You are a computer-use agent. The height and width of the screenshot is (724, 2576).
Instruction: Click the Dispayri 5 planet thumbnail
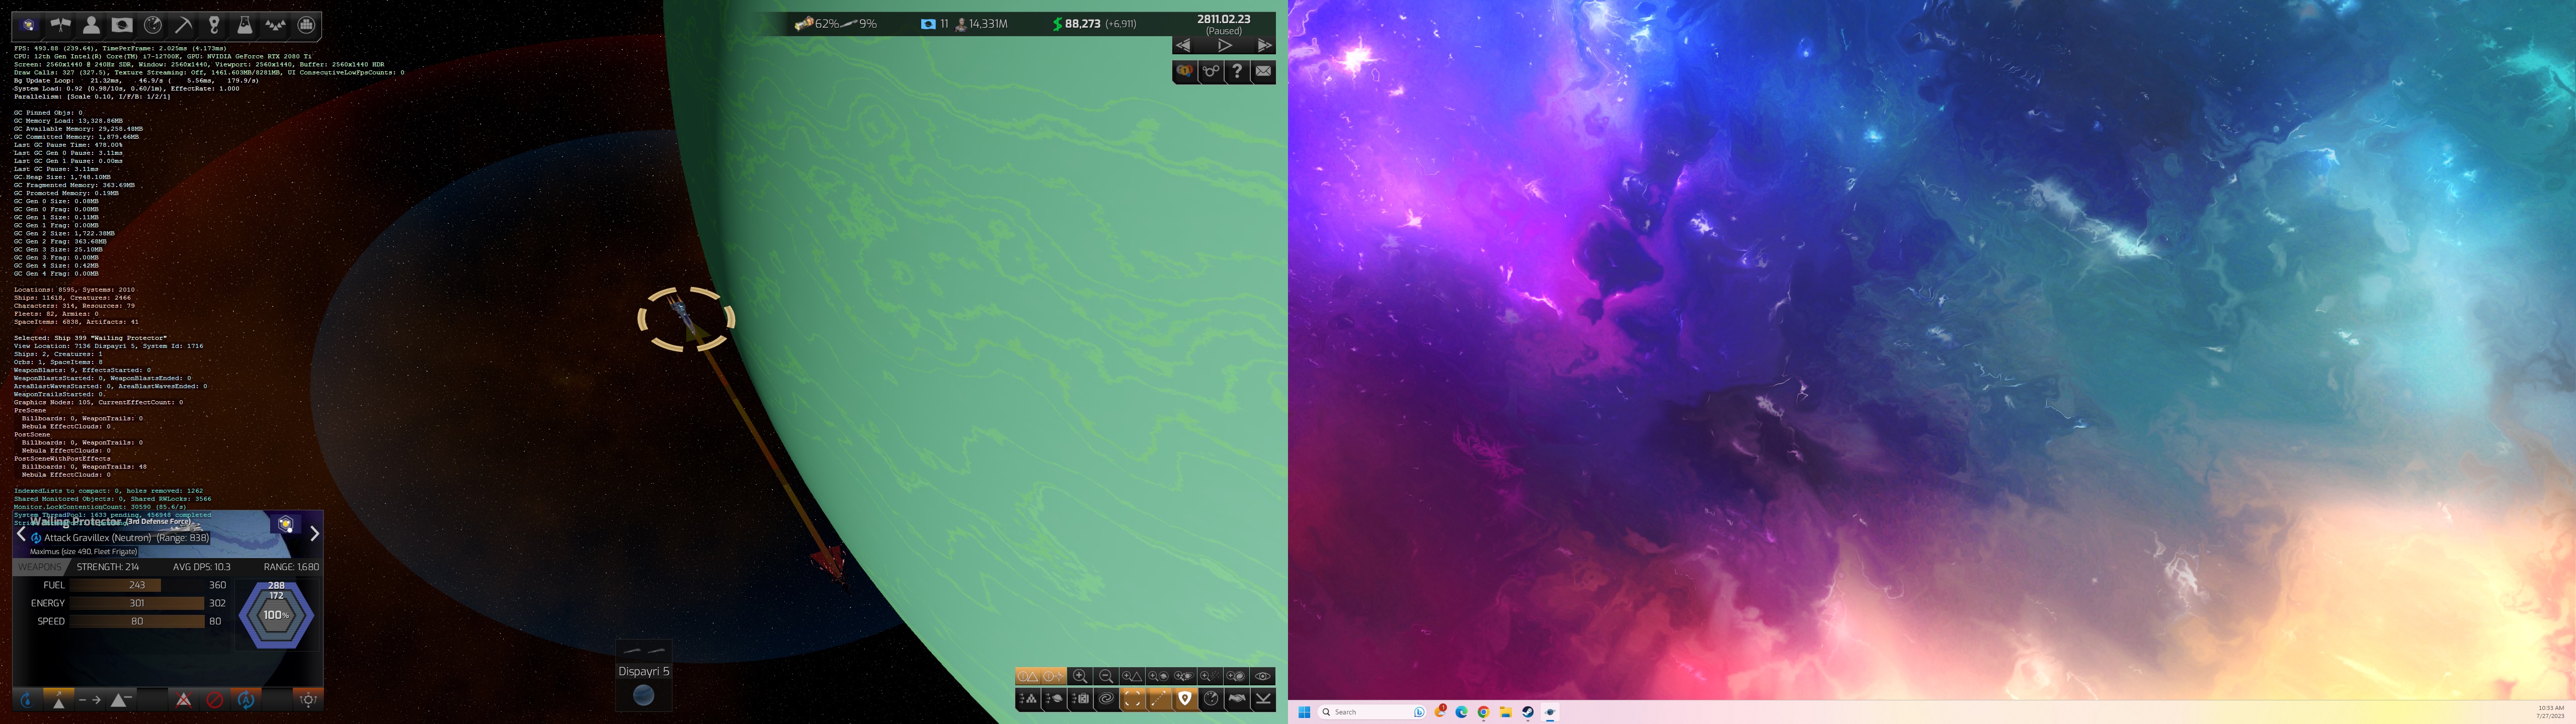click(644, 695)
